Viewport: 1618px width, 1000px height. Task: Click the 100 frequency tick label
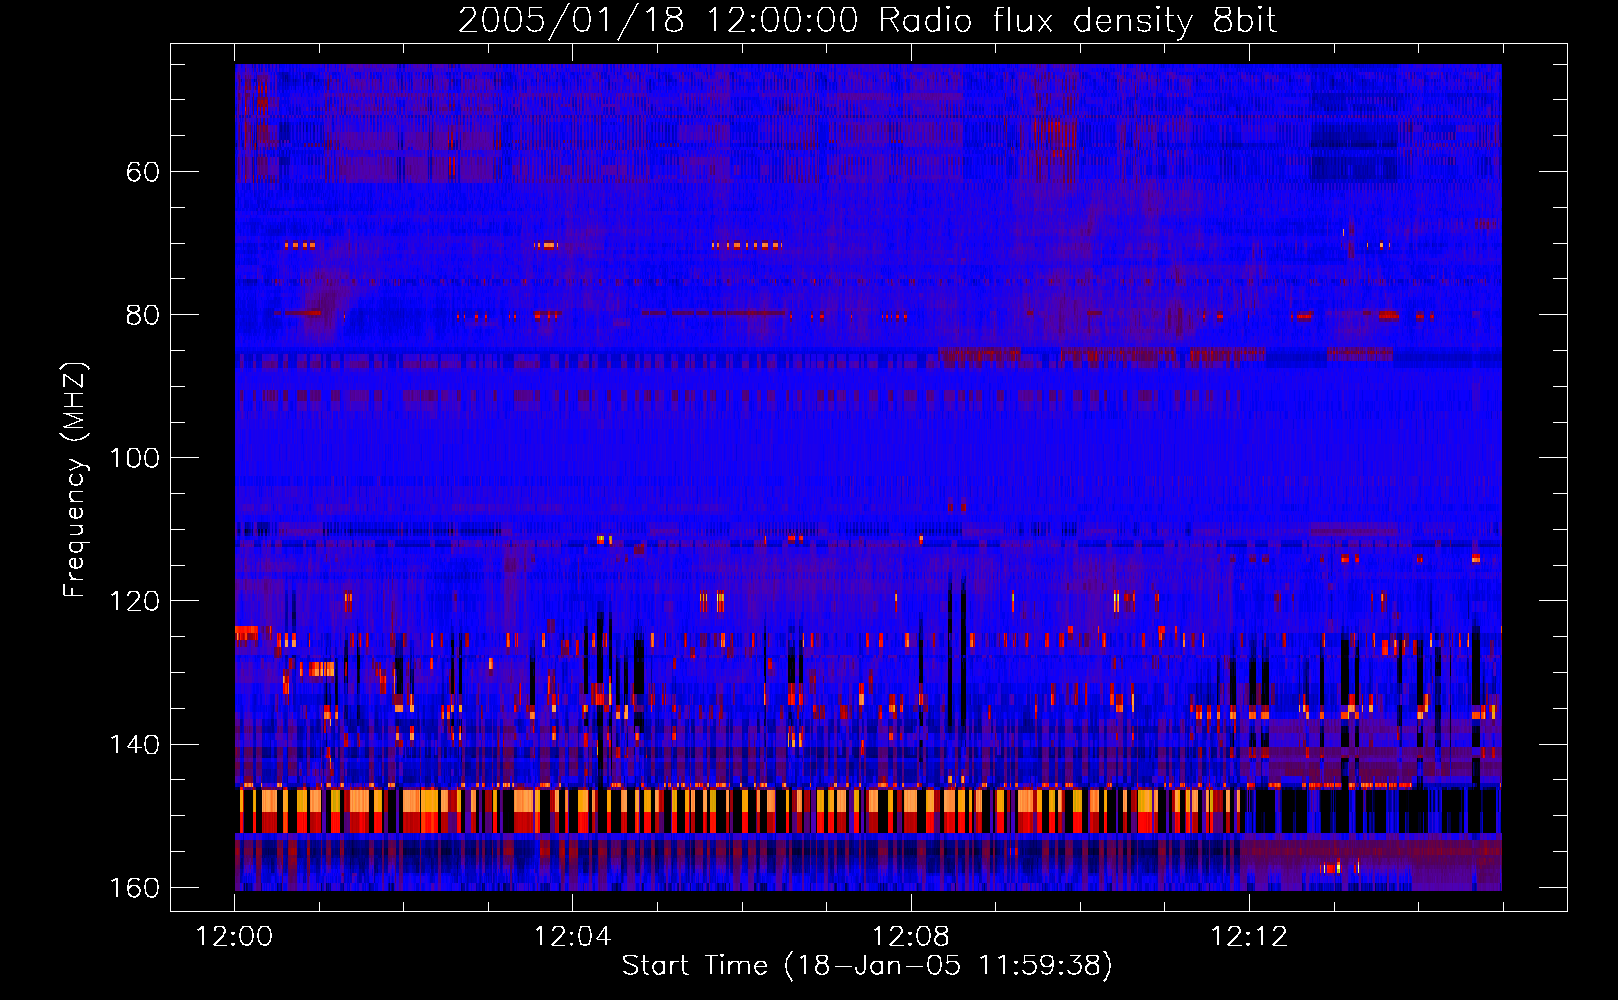(134, 458)
